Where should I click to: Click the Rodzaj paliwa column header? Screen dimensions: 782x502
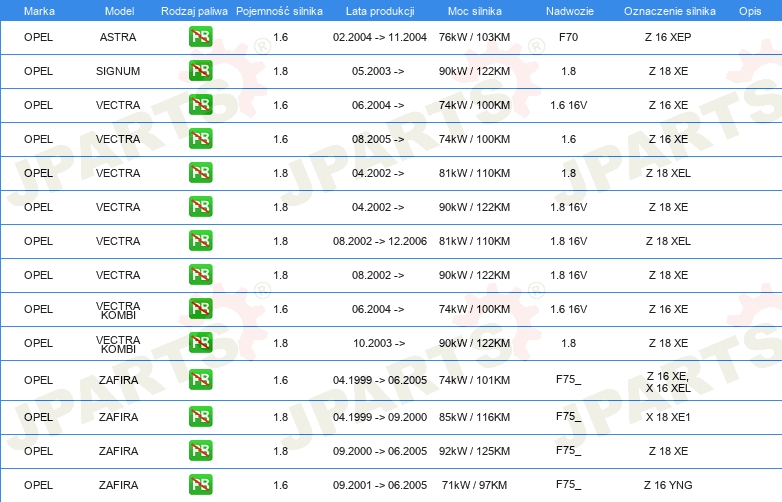pos(194,11)
